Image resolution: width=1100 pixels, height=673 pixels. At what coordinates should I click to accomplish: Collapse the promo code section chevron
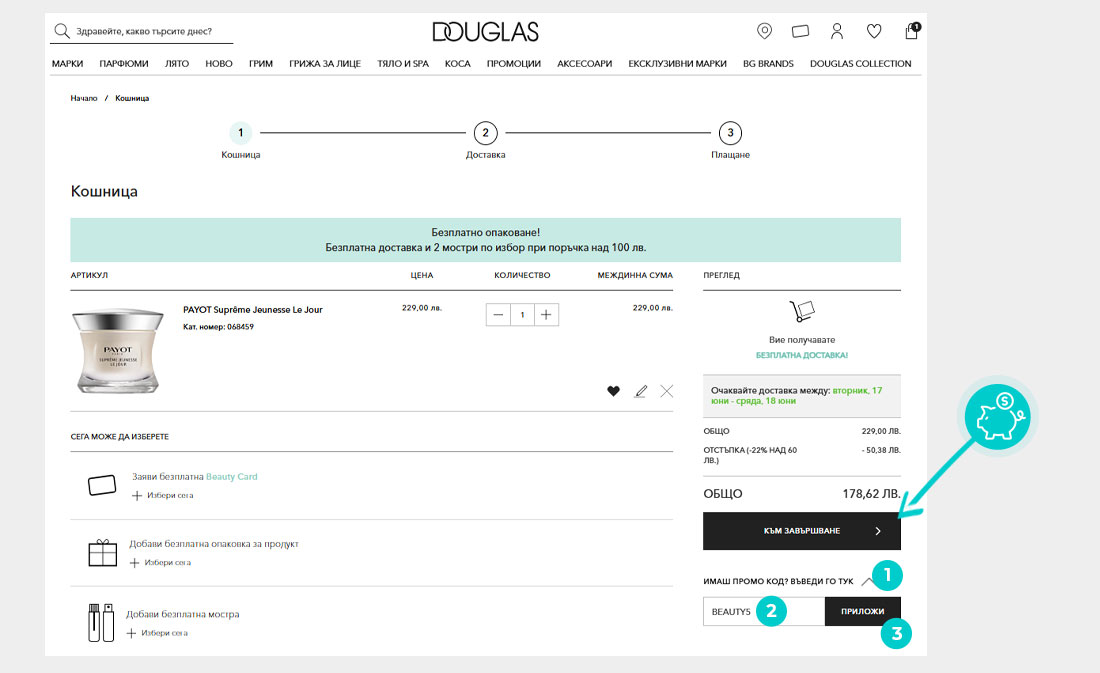867,581
